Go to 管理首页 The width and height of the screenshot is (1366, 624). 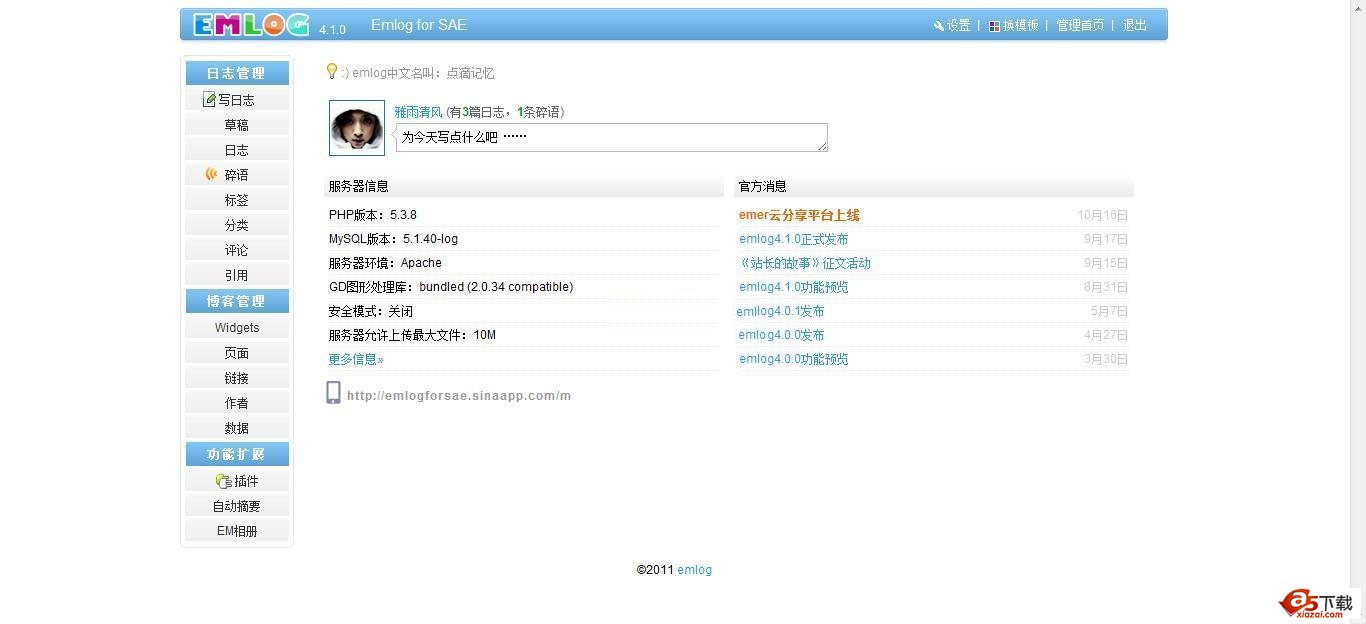(1080, 26)
